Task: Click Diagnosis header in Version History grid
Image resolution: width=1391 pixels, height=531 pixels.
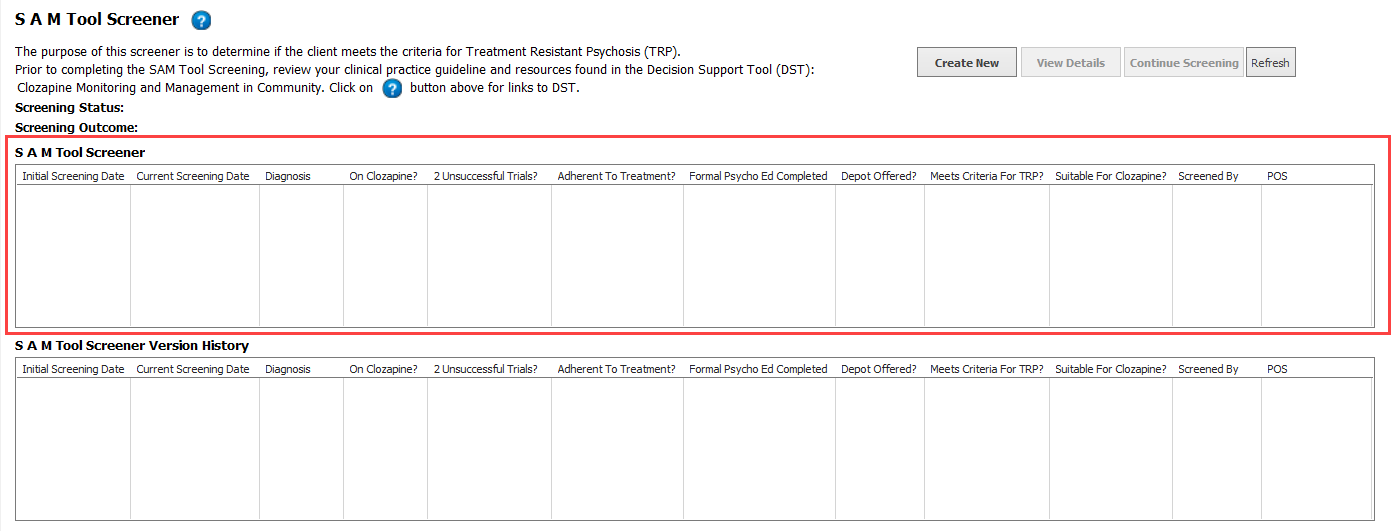Action: (x=288, y=369)
